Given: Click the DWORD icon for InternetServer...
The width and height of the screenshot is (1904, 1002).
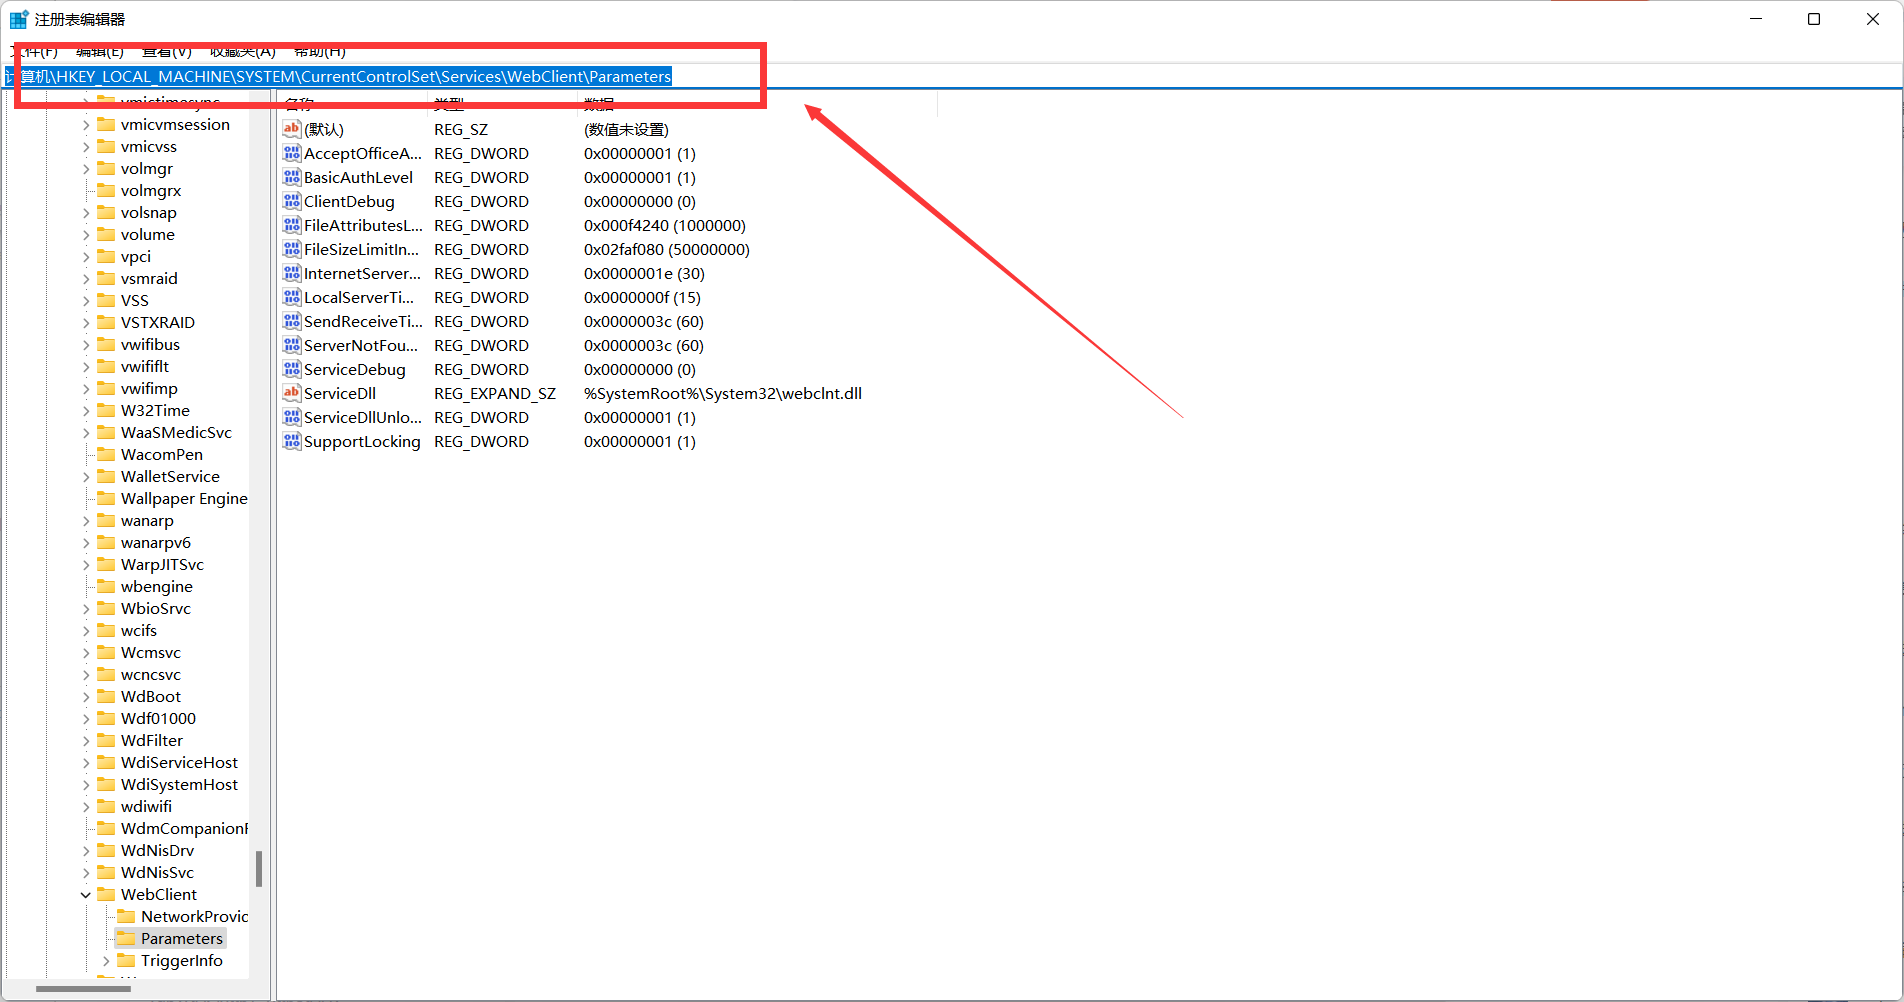Looking at the screenshot, I should click(292, 273).
